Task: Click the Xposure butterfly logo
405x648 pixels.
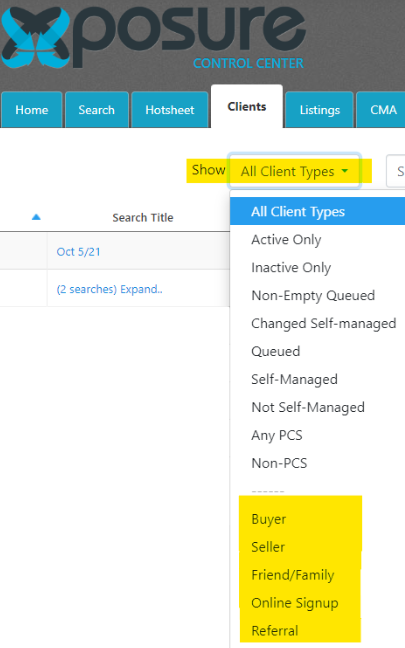Action: [36, 37]
